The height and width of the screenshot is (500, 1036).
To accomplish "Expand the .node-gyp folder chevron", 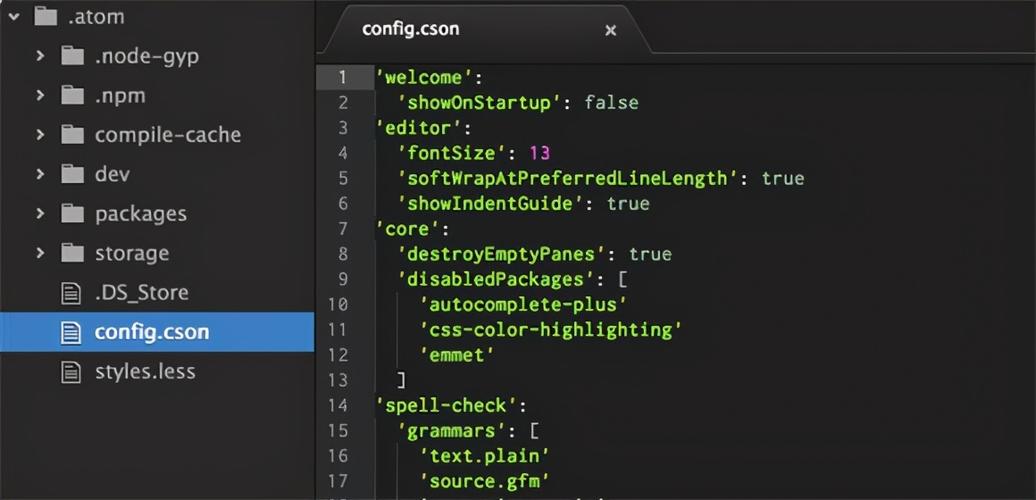I will click(40, 56).
